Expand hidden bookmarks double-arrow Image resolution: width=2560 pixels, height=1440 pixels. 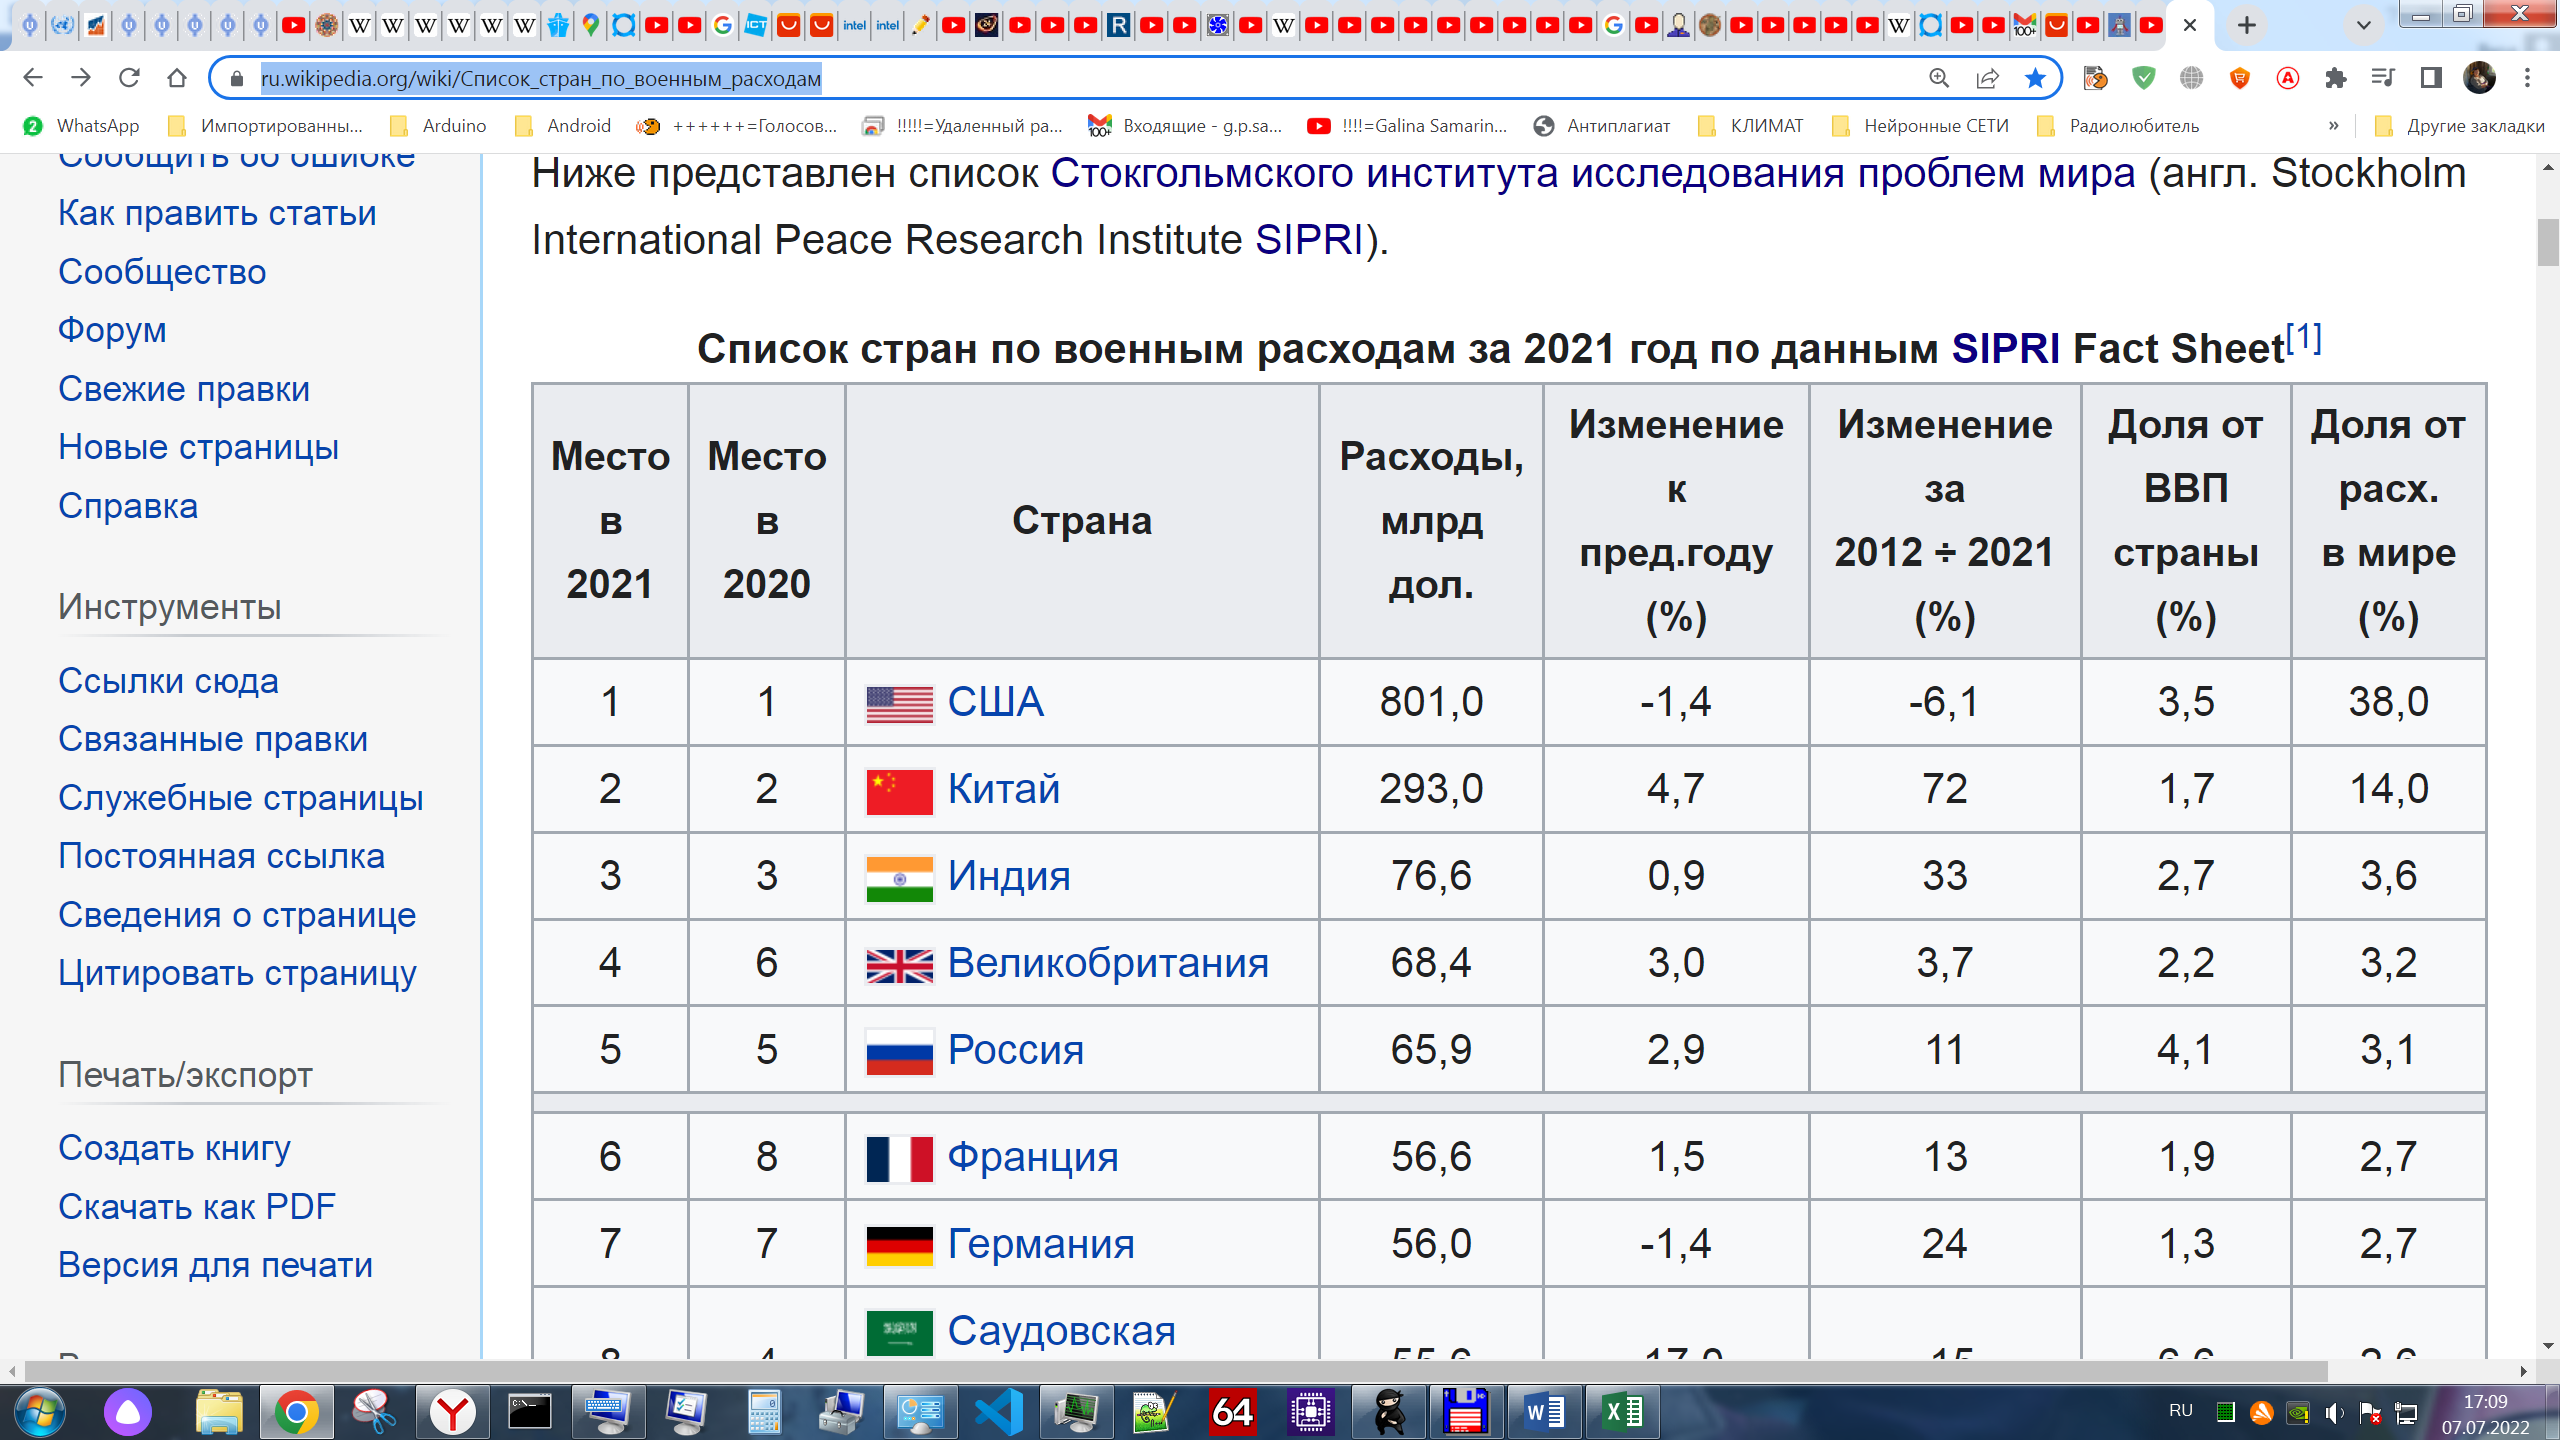[x=2333, y=126]
